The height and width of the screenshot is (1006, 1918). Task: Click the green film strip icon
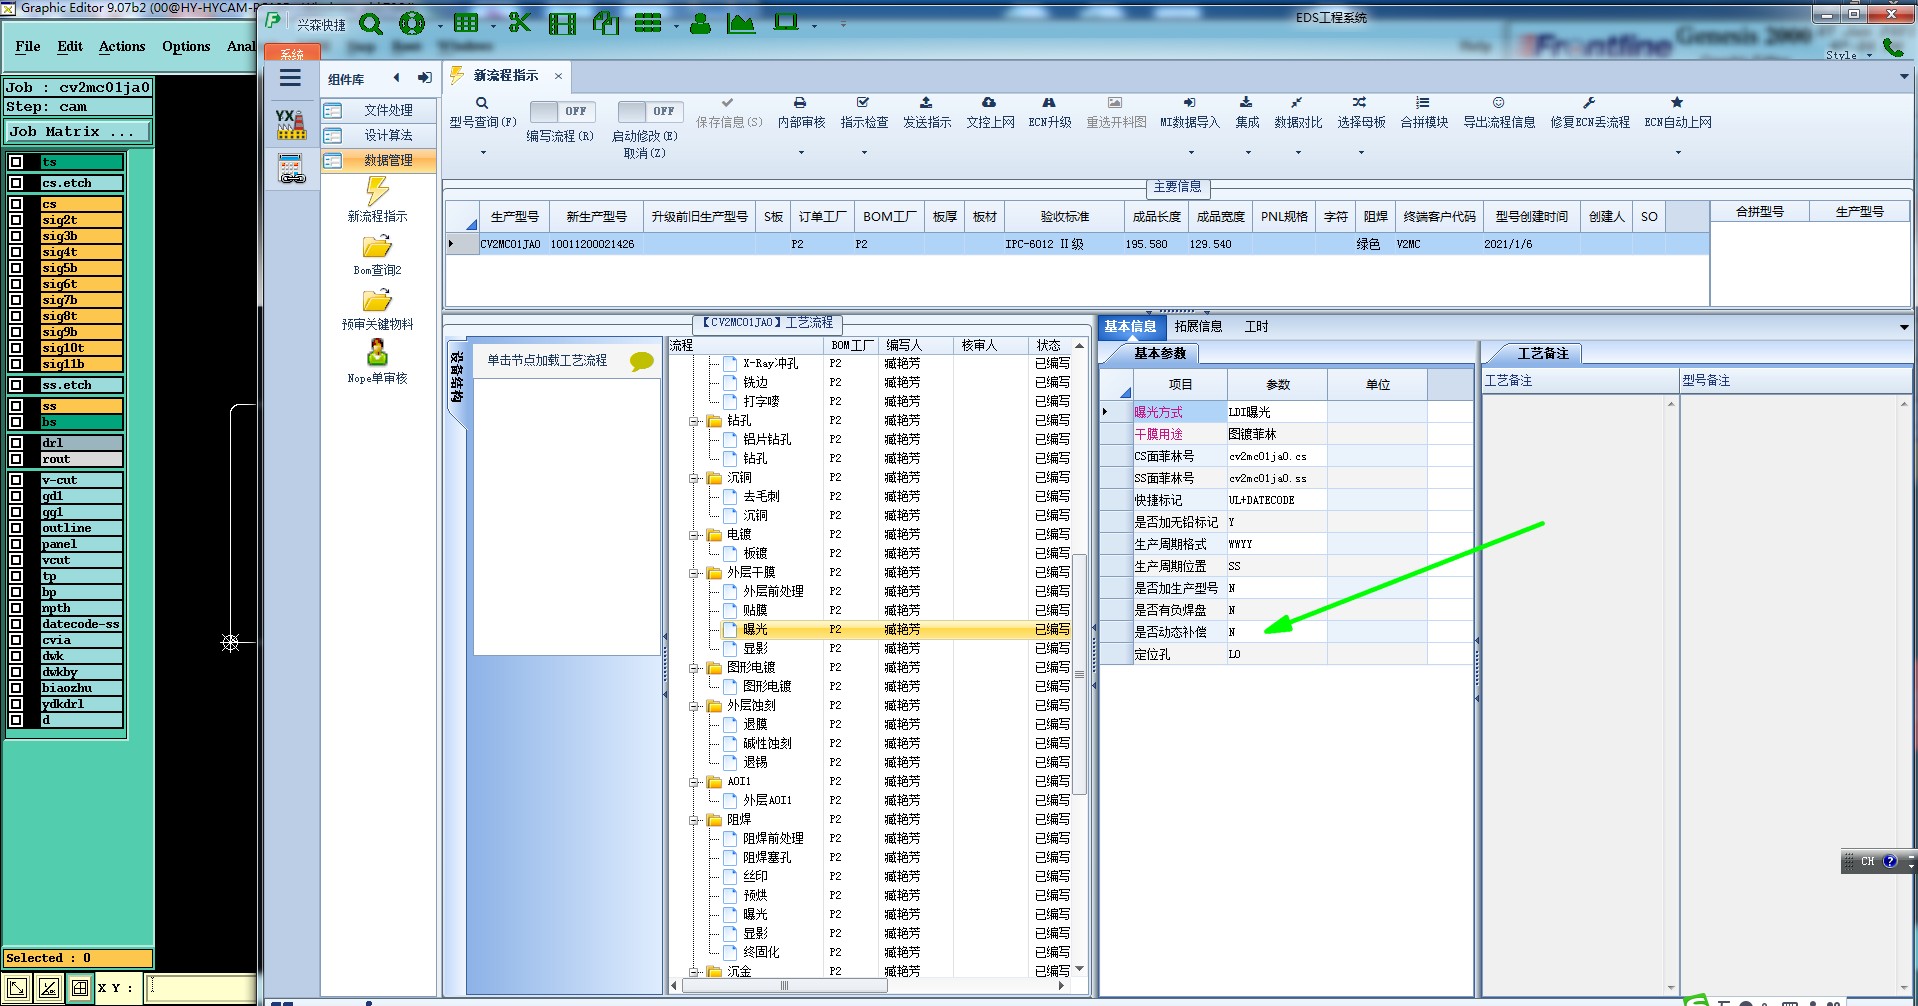[562, 22]
